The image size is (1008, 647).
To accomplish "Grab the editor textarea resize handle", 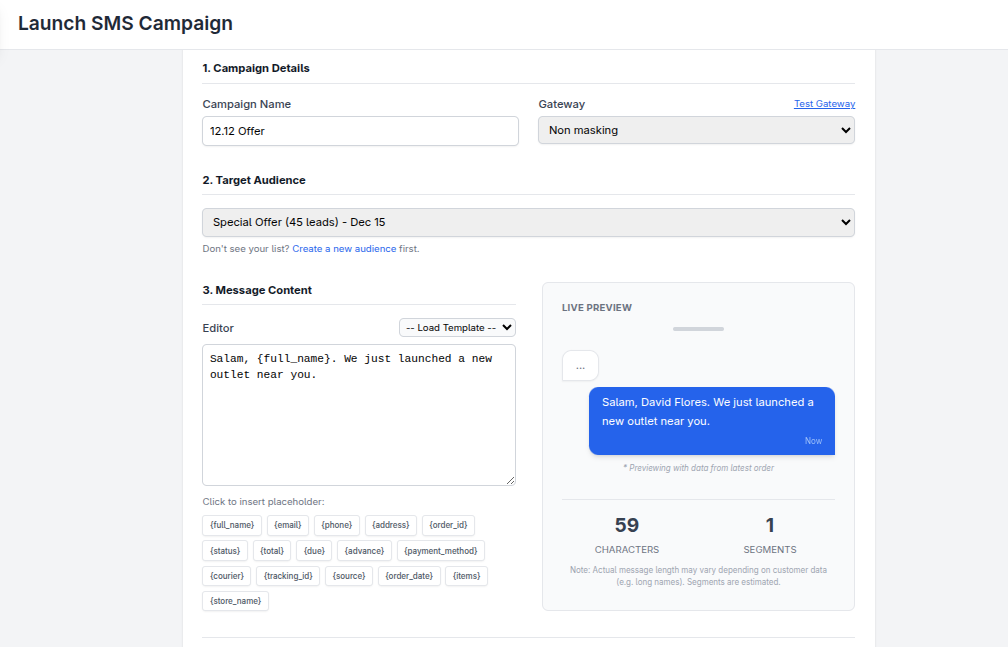I will [510, 480].
